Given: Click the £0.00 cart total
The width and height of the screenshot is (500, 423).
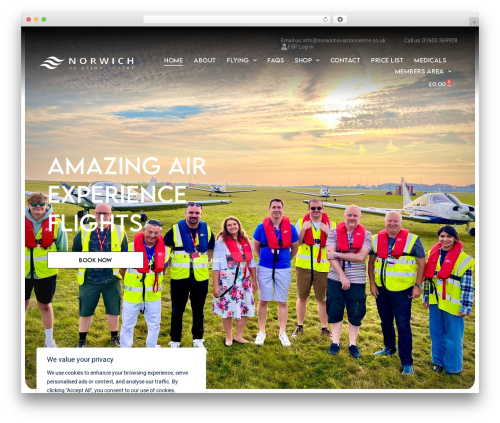Looking at the screenshot, I should pos(437,84).
